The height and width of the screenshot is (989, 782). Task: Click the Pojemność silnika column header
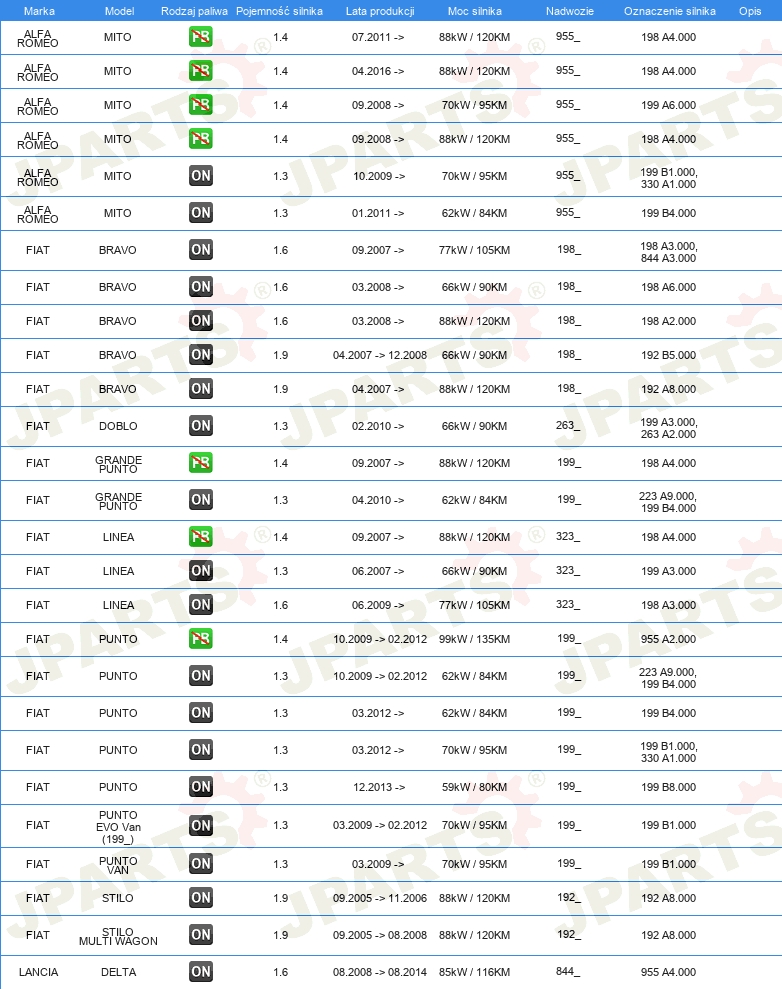tap(279, 11)
